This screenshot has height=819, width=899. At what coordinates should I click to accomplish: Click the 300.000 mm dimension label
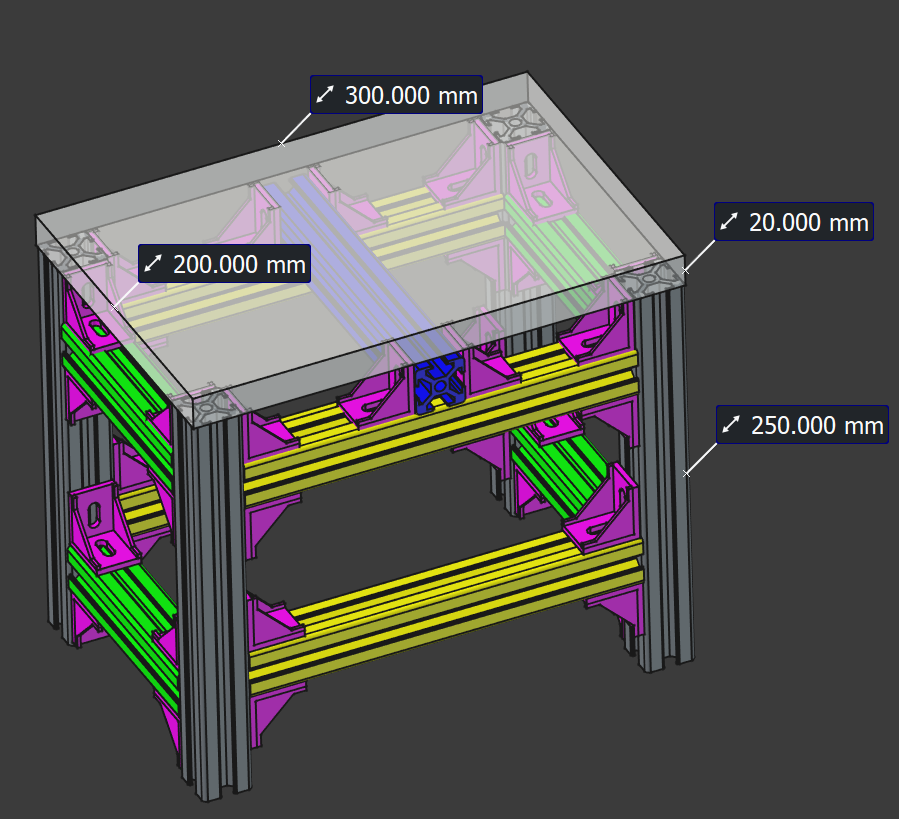pyautogui.click(x=396, y=95)
